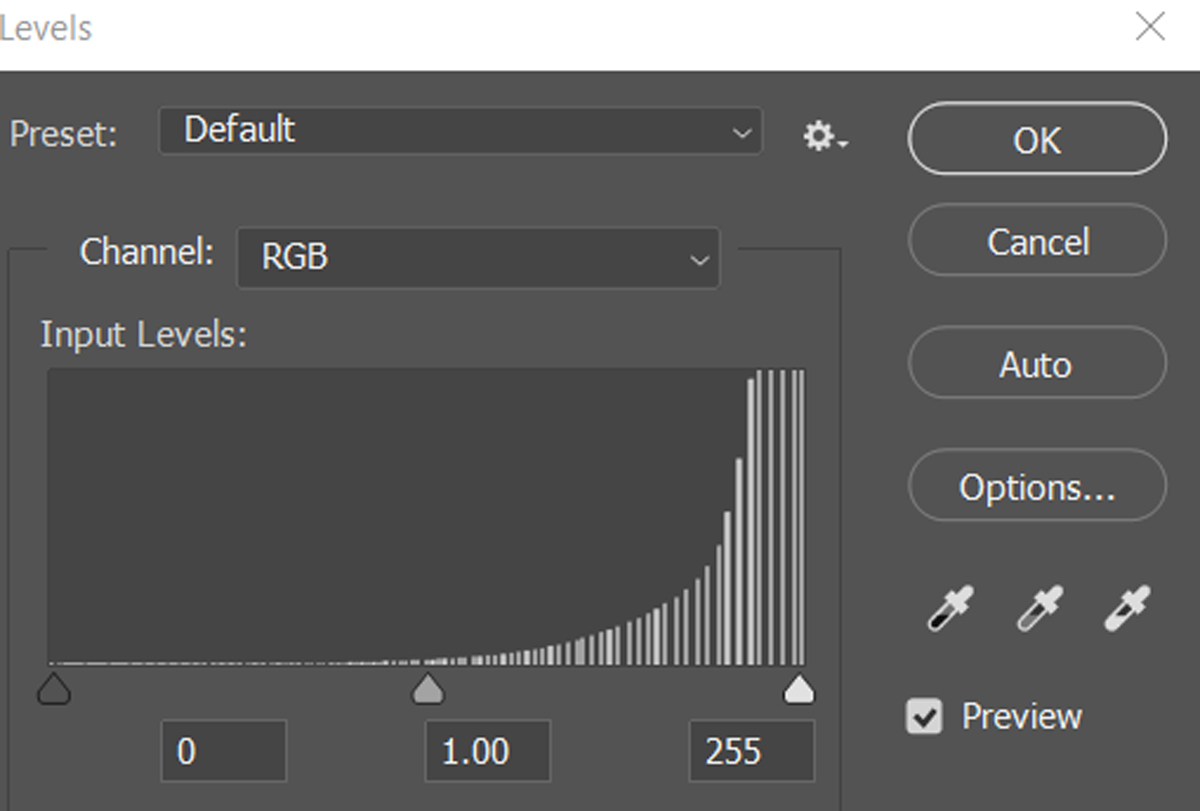Image resolution: width=1200 pixels, height=811 pixels.
Task: Grab the black shadow input slider
Action: coord(54,688)
